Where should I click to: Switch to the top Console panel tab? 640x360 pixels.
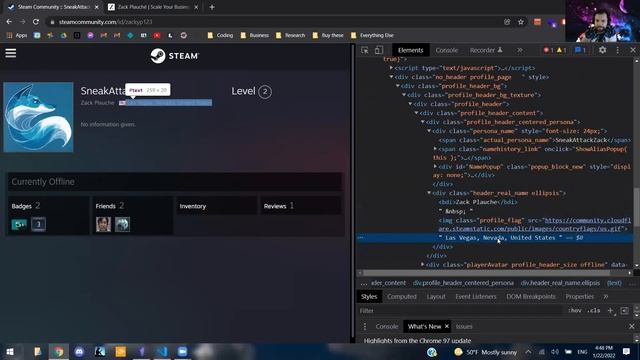pos(447,50)
